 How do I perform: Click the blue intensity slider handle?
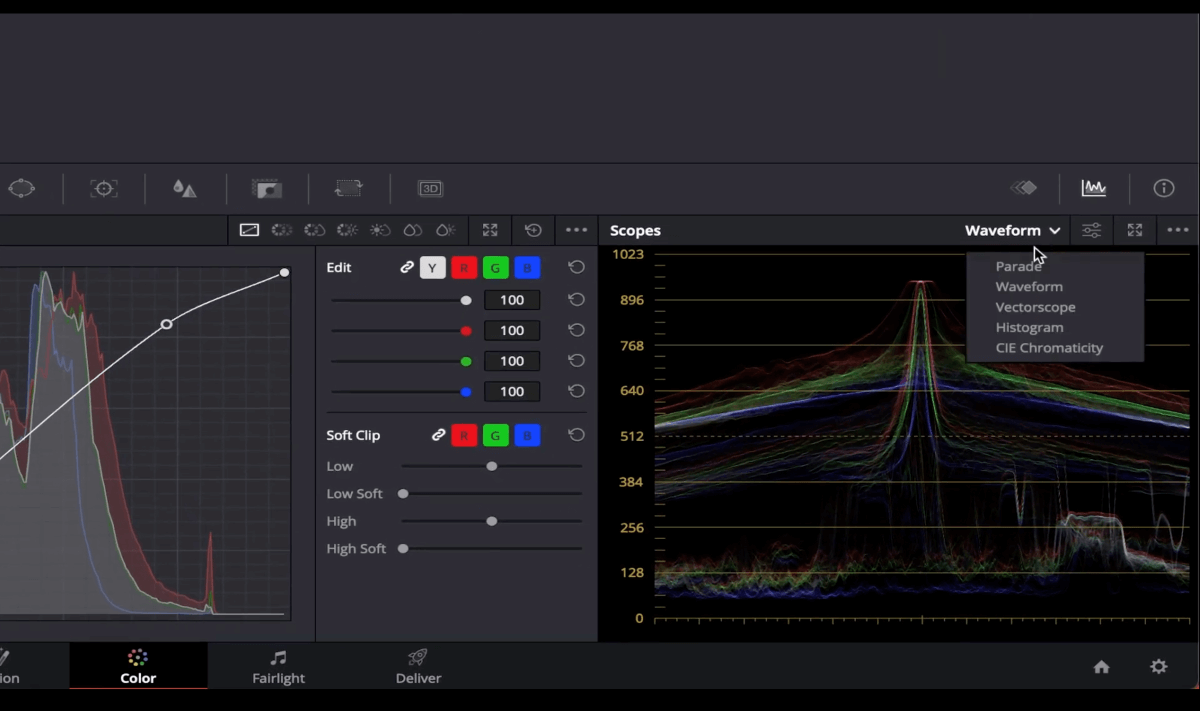[x=466, y=392]
